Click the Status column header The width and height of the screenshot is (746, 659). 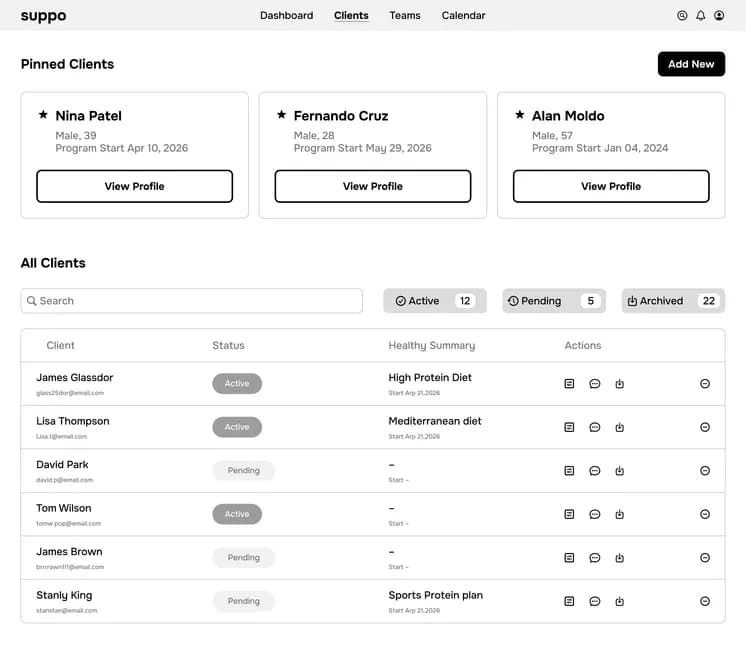click(x=228, y=345)
